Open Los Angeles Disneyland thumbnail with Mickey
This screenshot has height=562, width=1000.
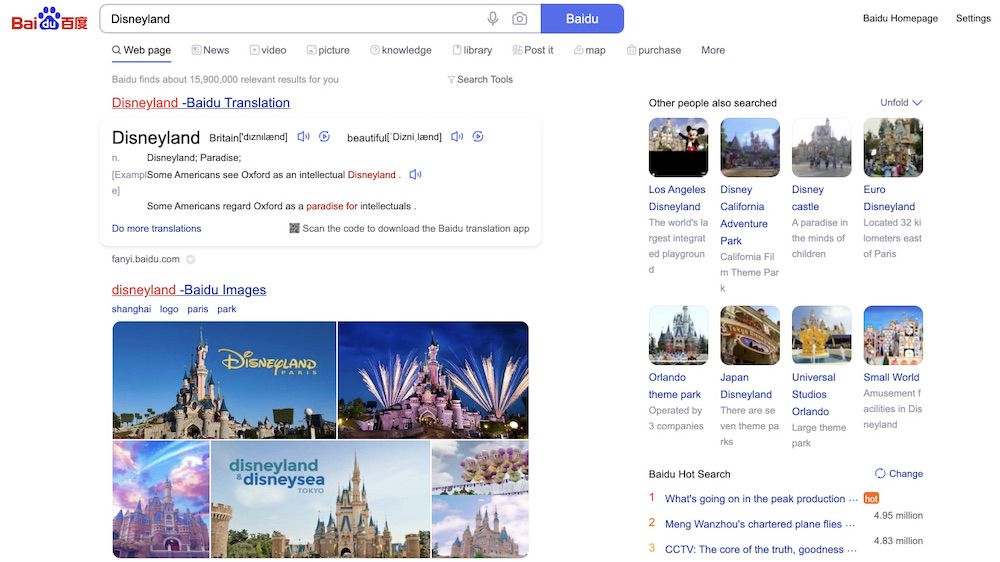[x=679, y=147]
